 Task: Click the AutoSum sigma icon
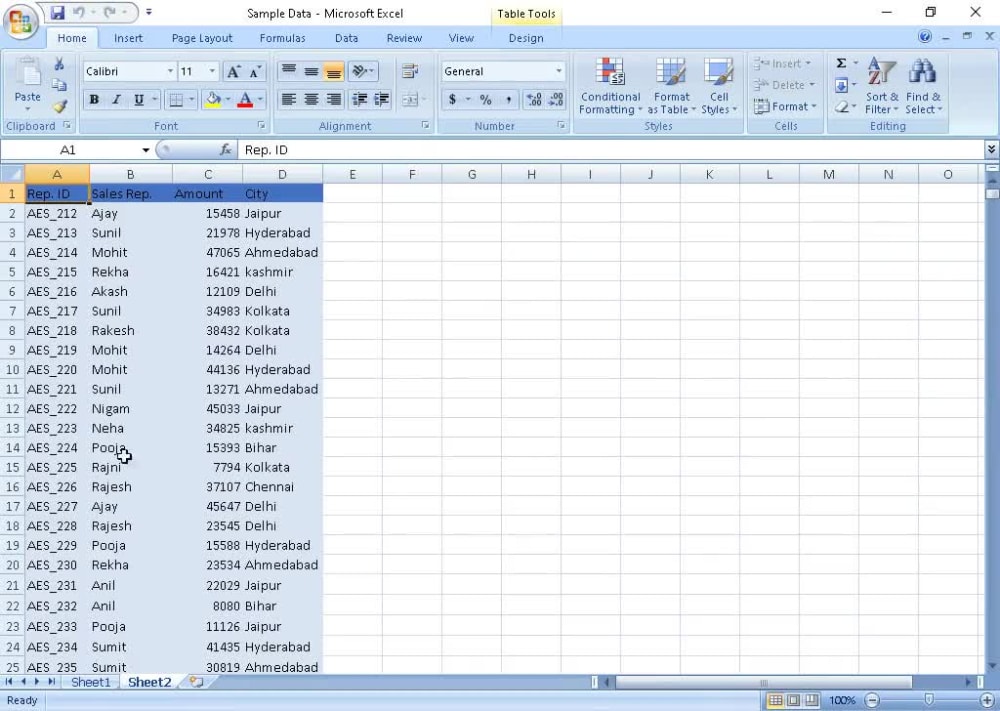[x=843, y=62]
